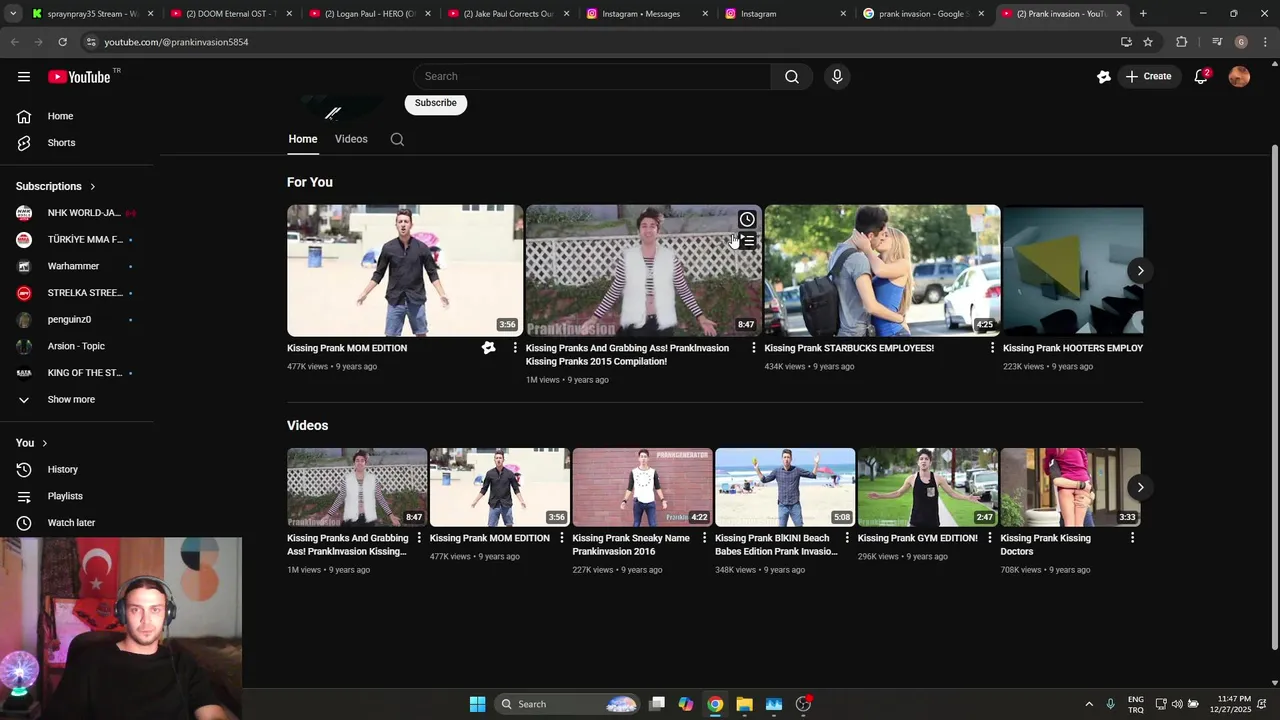
Task: Open the notifications bell
Action: (1202, 77)
